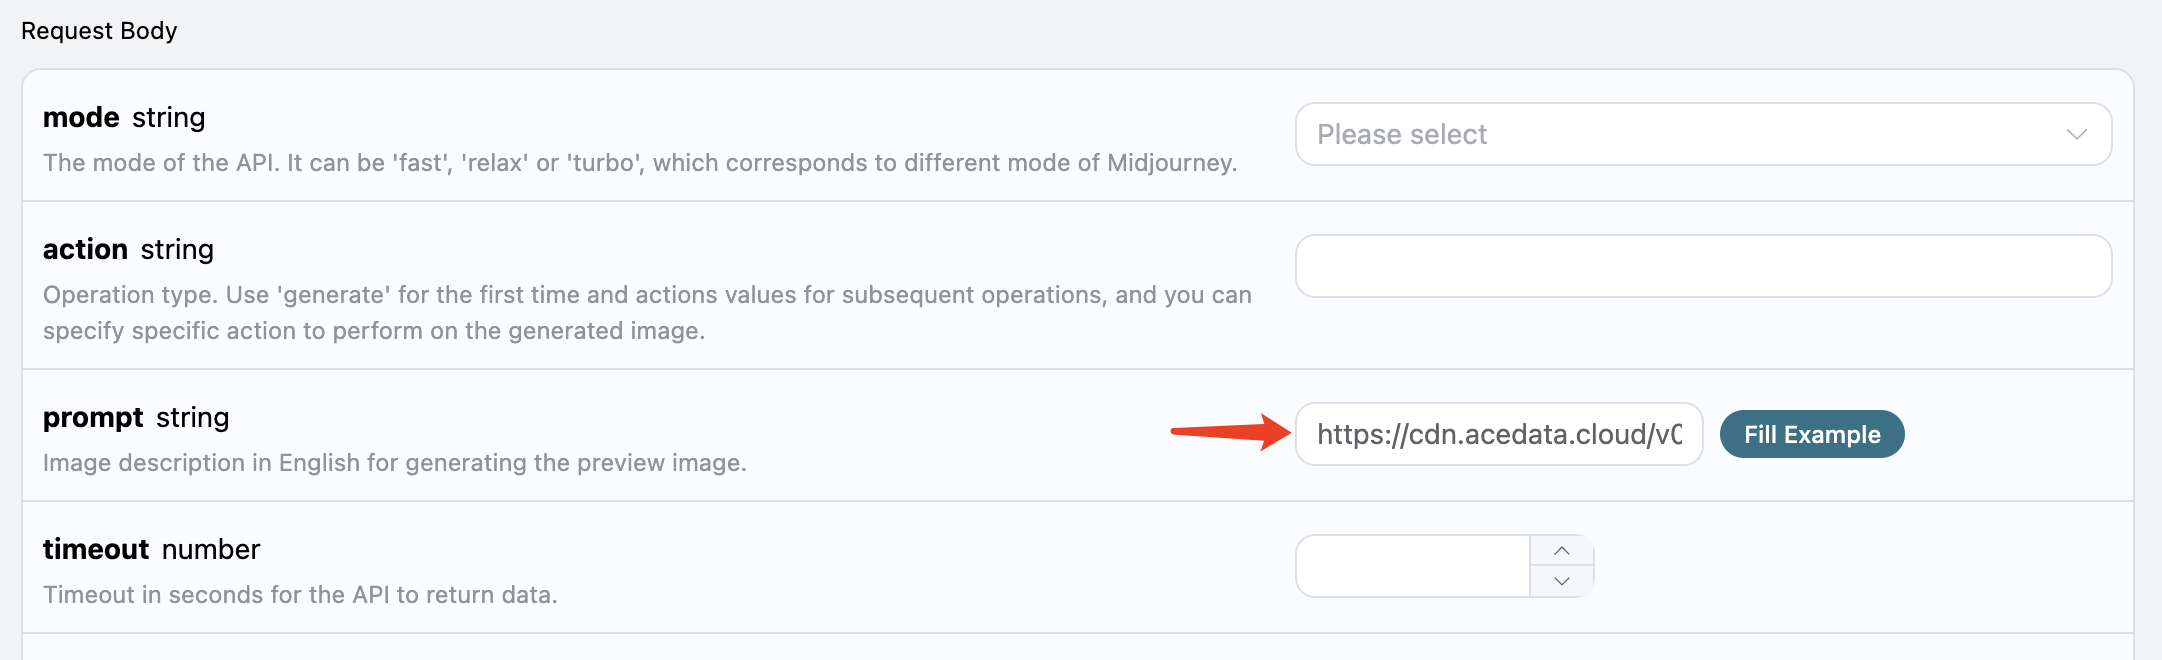Open the mode 'Please select' dropdown

click(x=1703, y=134)
